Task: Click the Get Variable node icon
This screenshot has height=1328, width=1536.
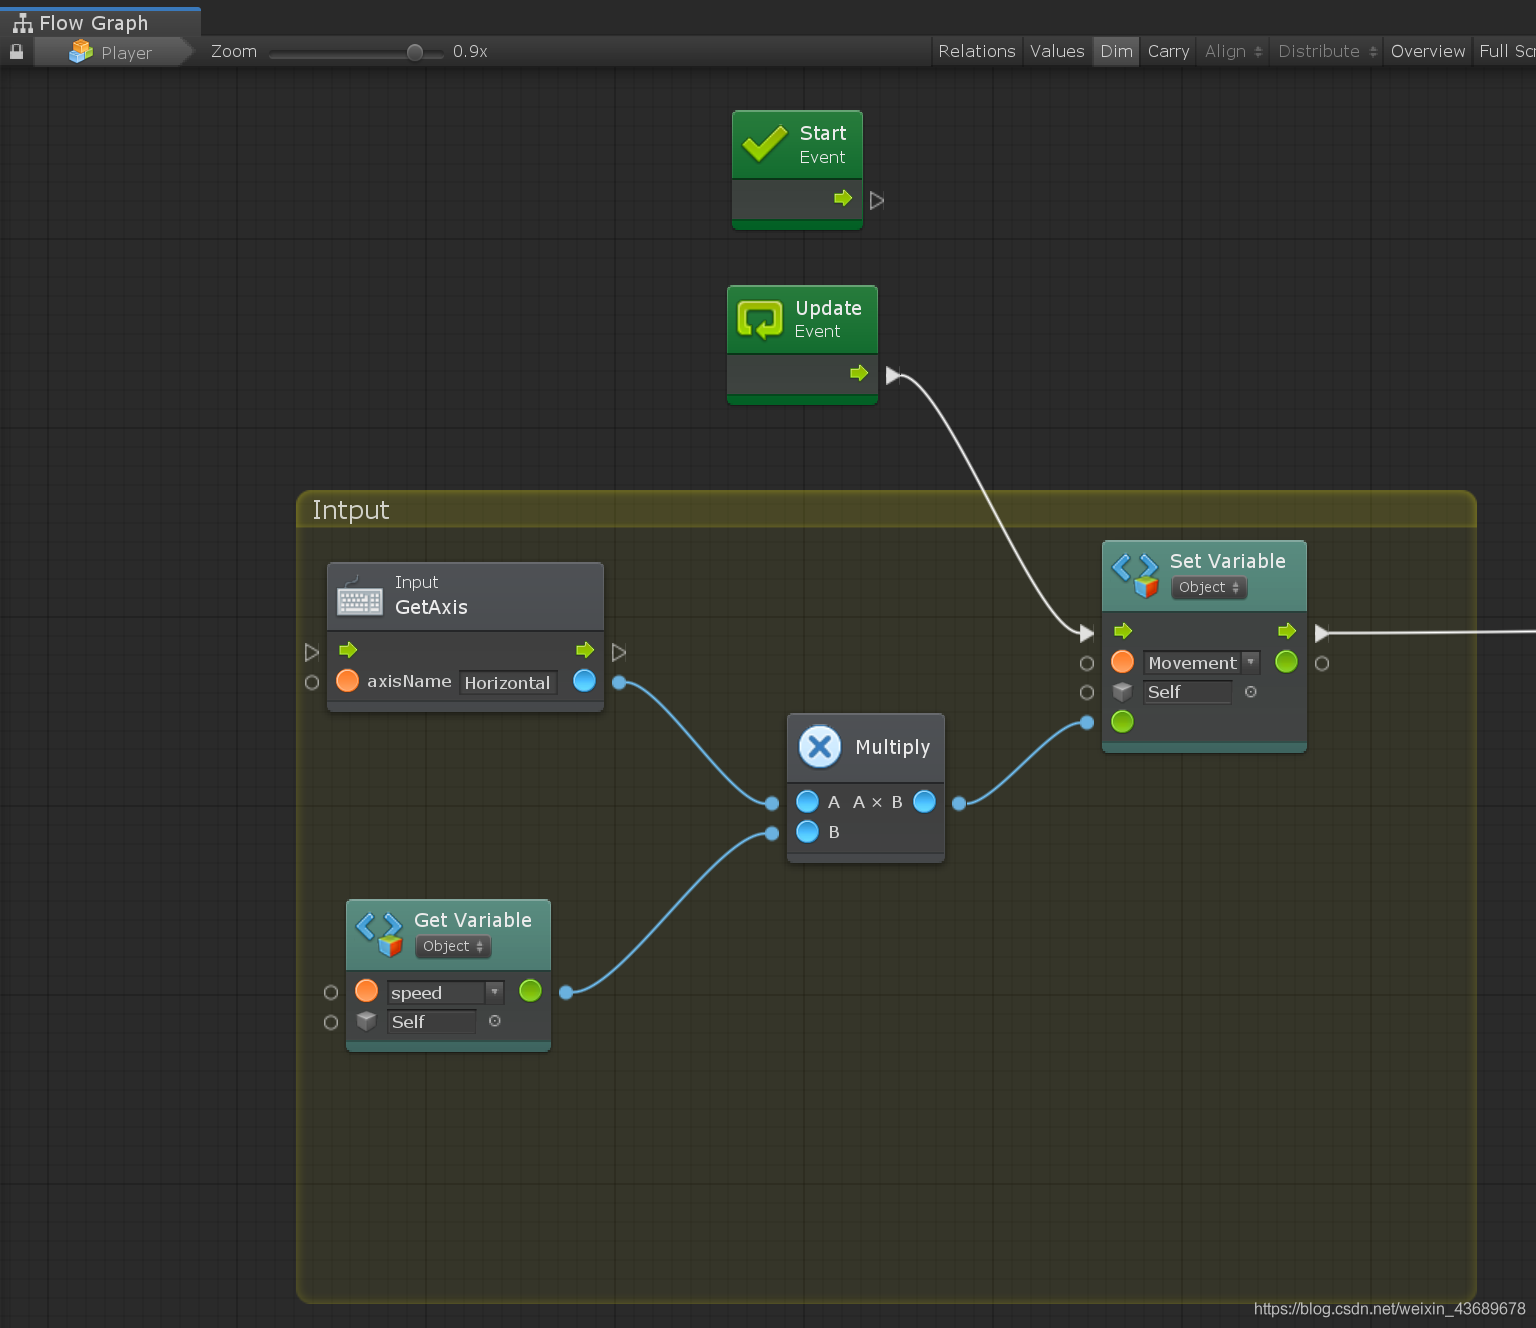Action: (379, 933)
